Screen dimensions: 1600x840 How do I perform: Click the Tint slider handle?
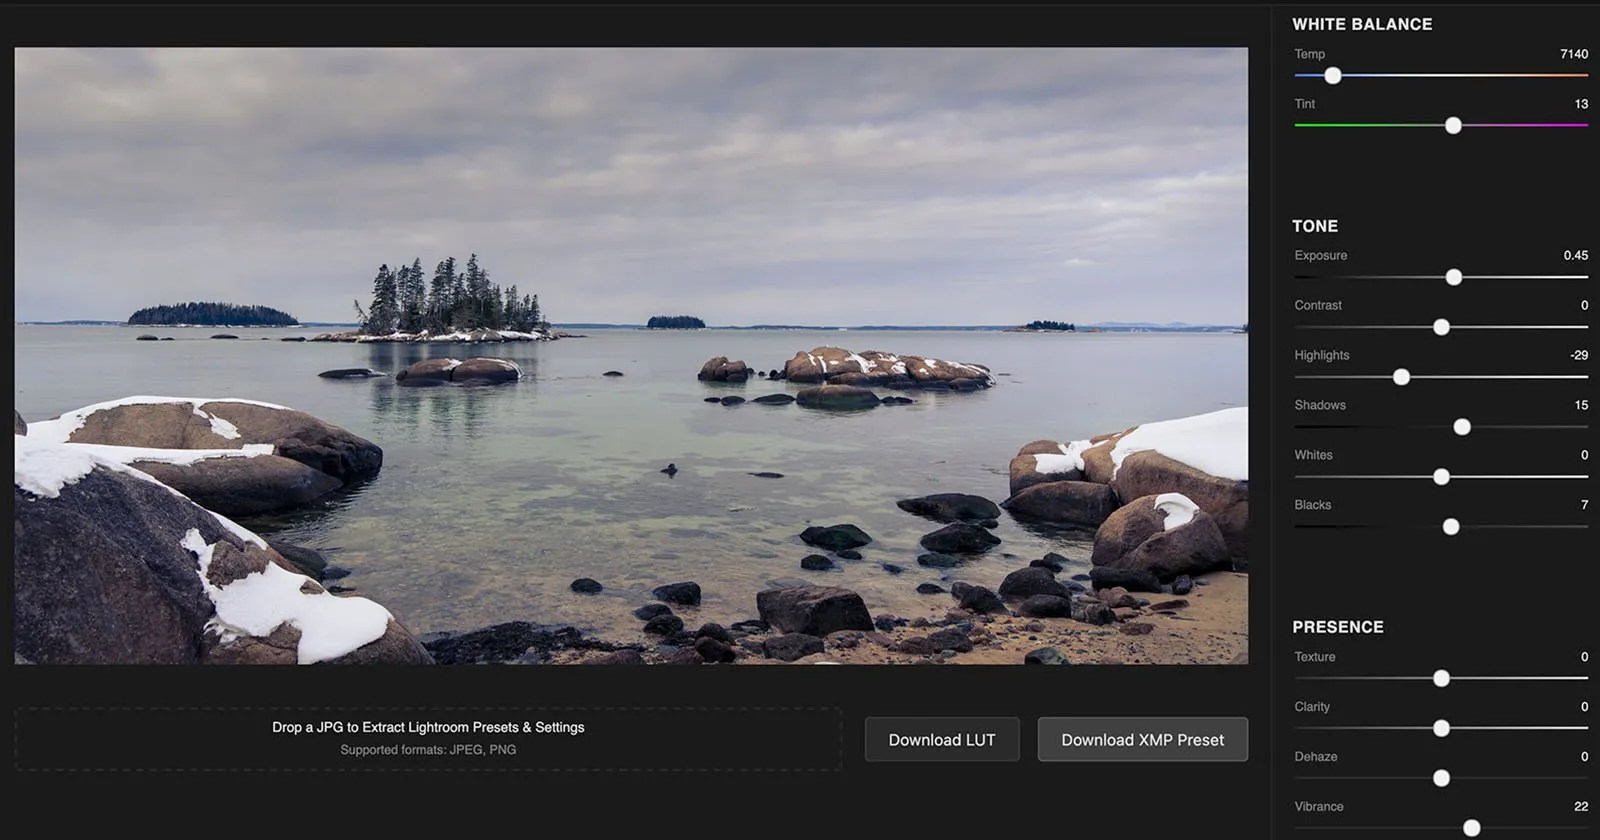(1453, 126)
